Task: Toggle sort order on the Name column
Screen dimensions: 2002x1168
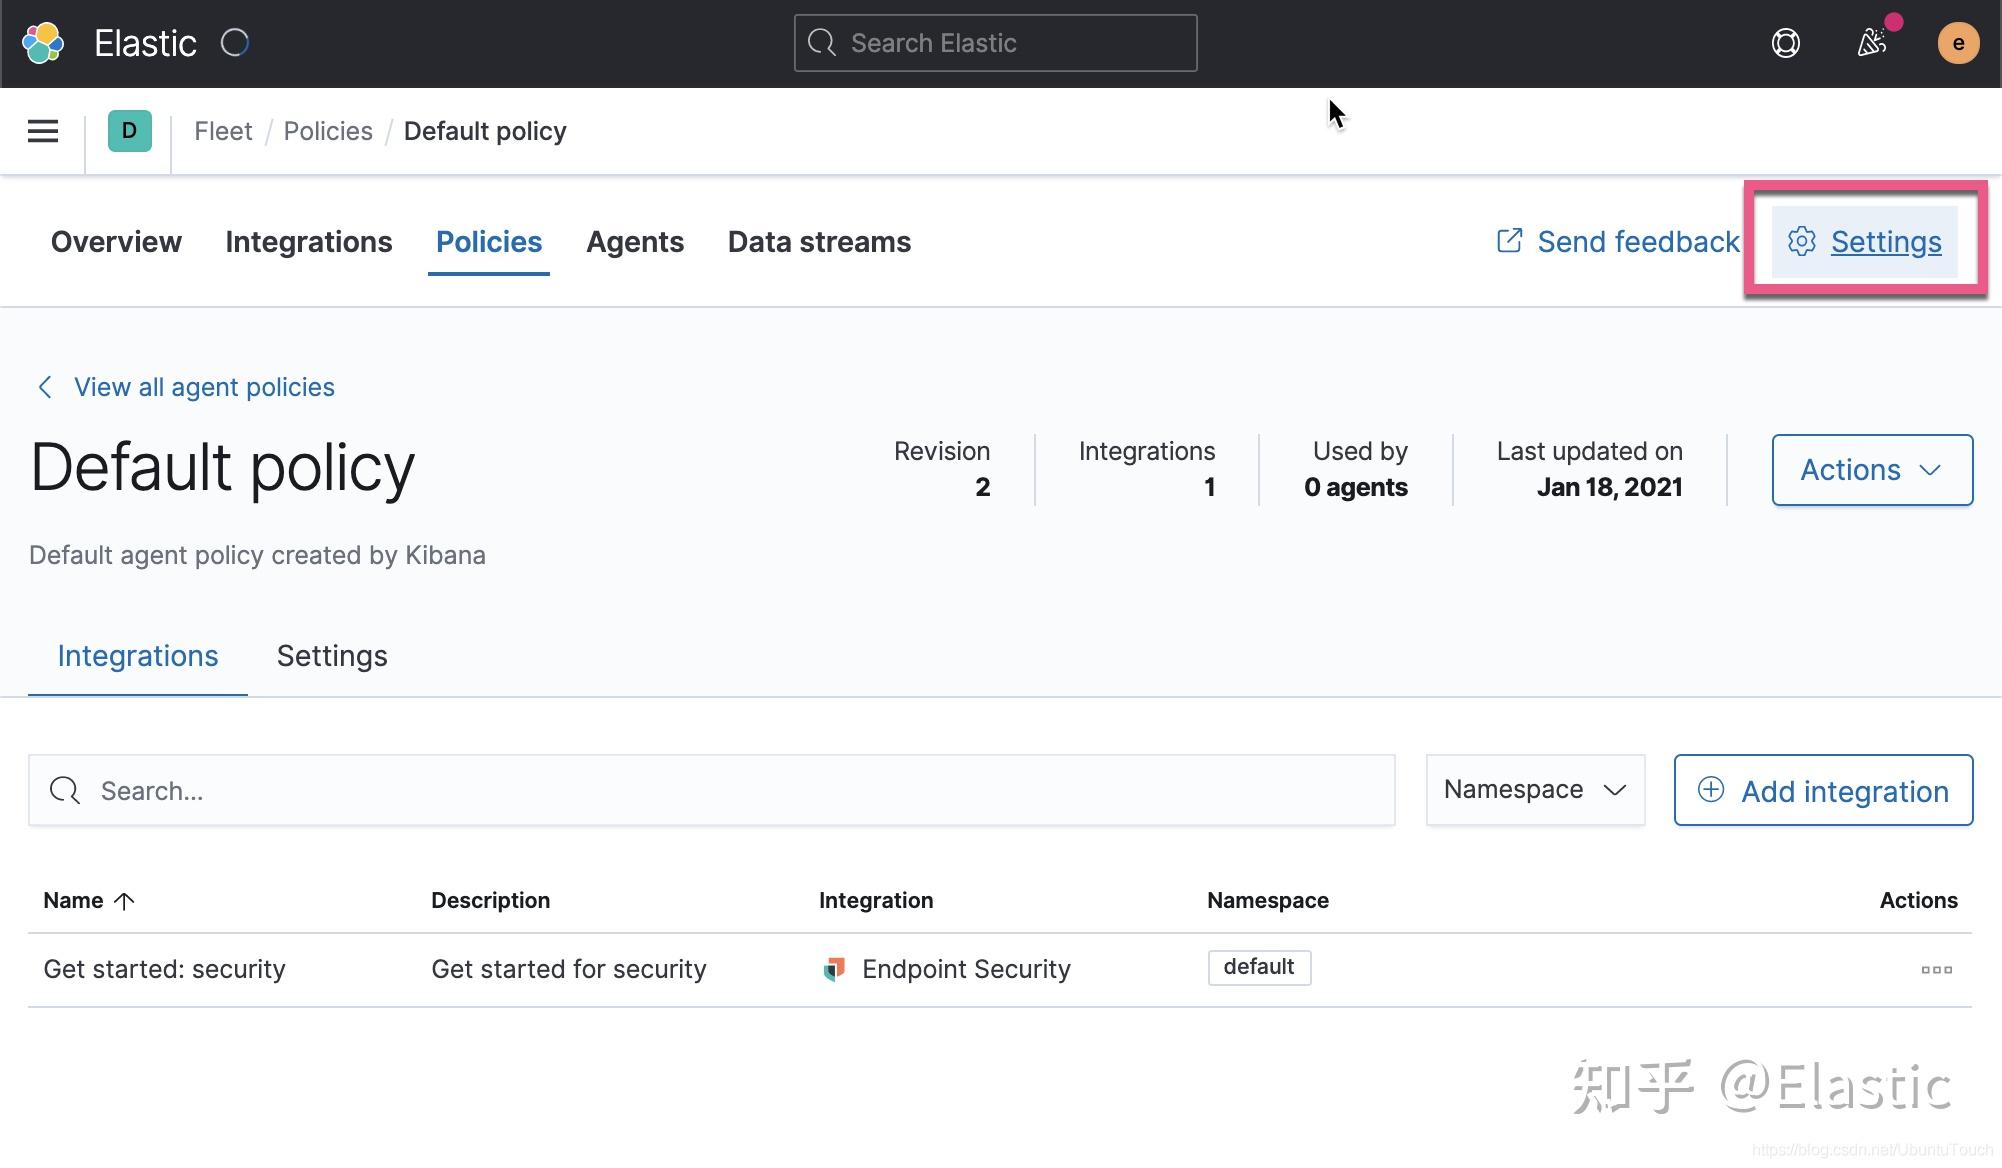Action: (88, 900)
